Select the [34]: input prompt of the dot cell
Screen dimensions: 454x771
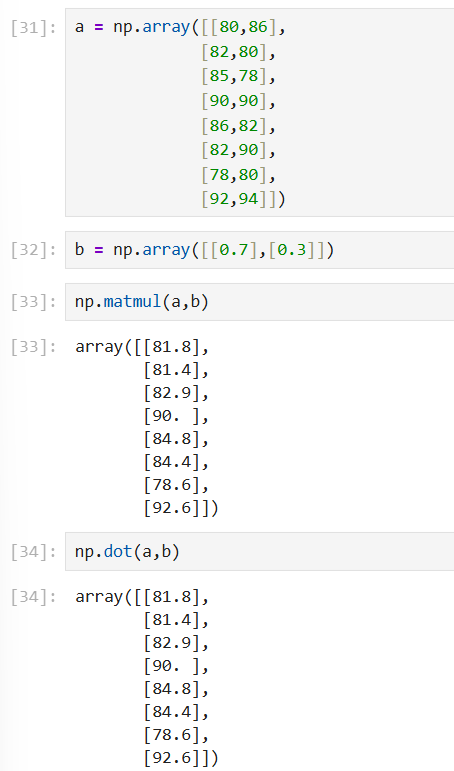coord(34,552)
